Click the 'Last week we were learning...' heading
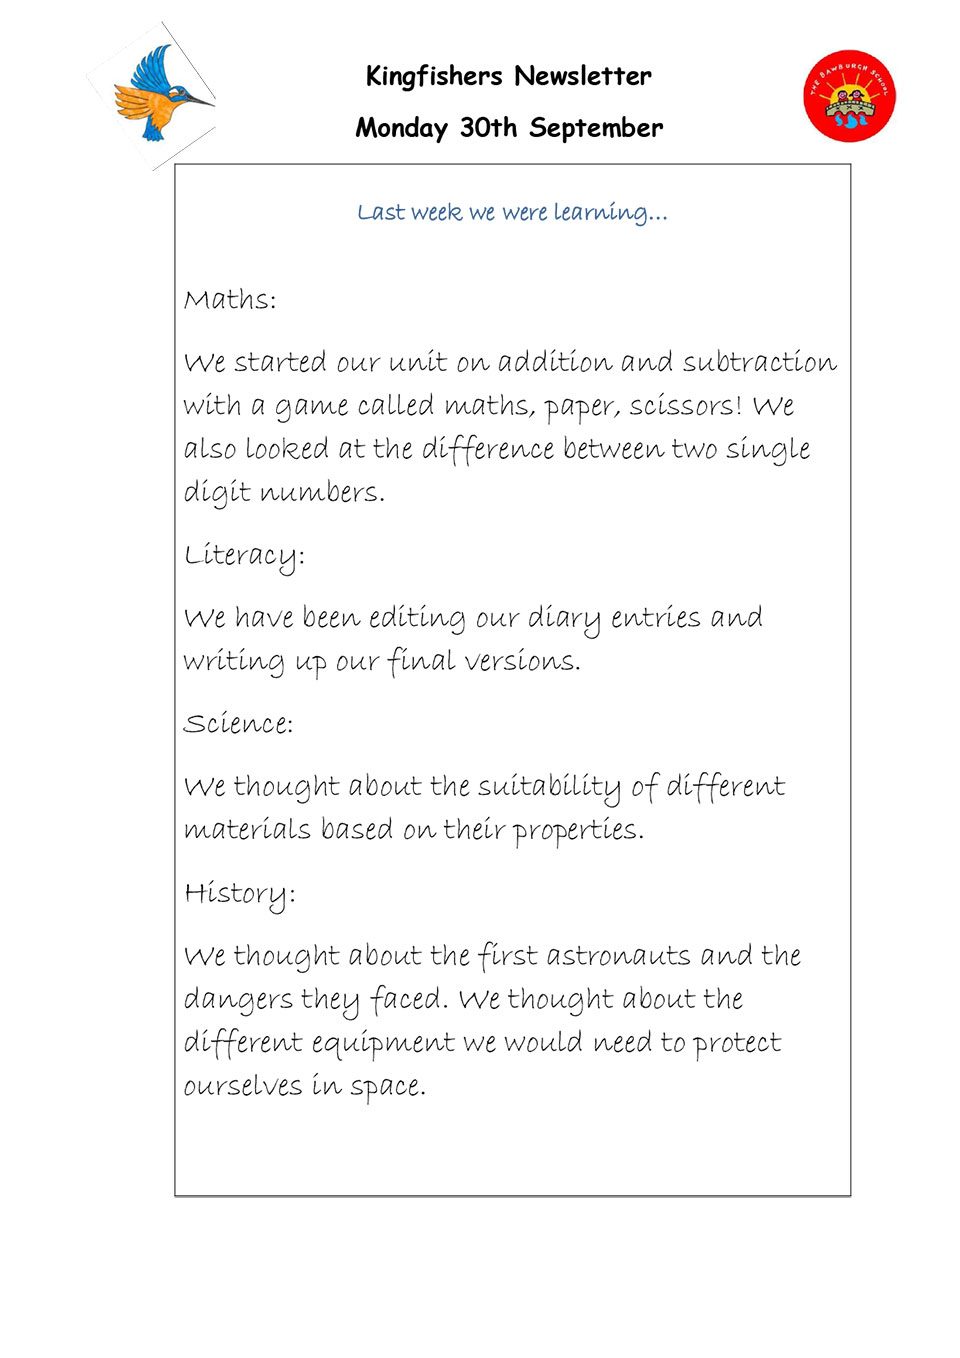 512,212
